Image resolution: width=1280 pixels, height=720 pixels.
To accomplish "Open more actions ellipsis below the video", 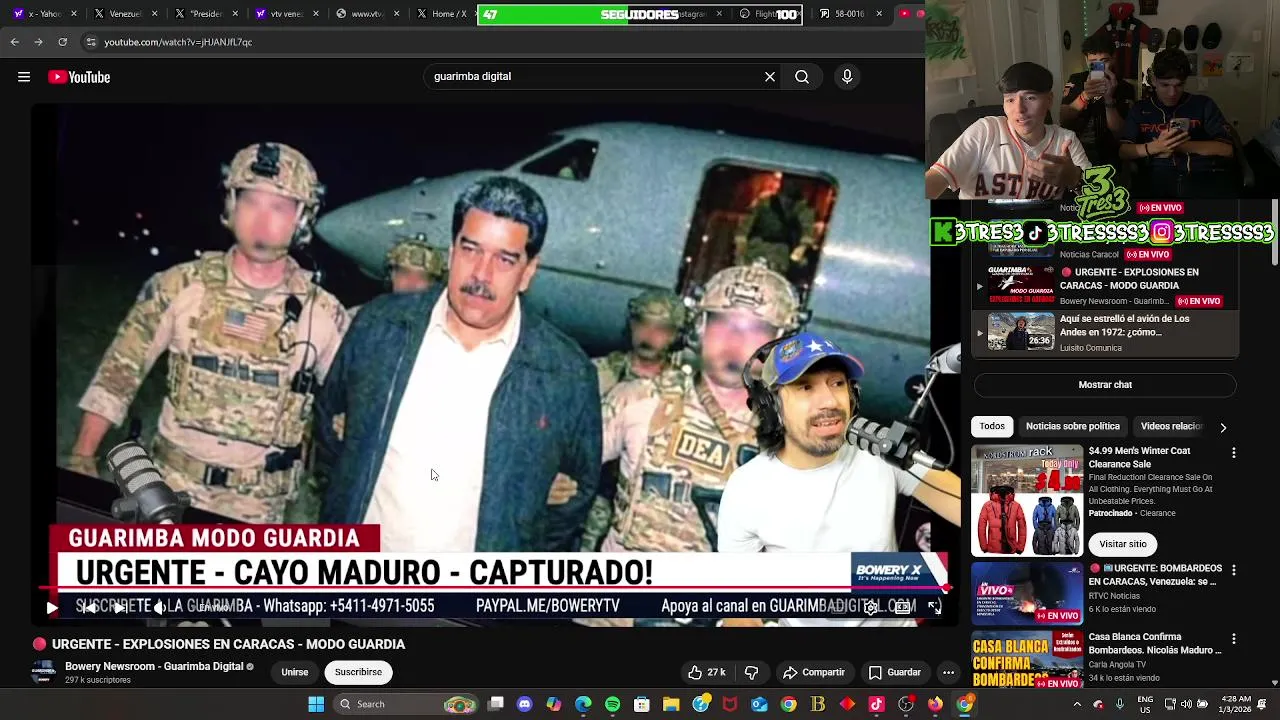I will pyautogui.click(x=948, y=672).
